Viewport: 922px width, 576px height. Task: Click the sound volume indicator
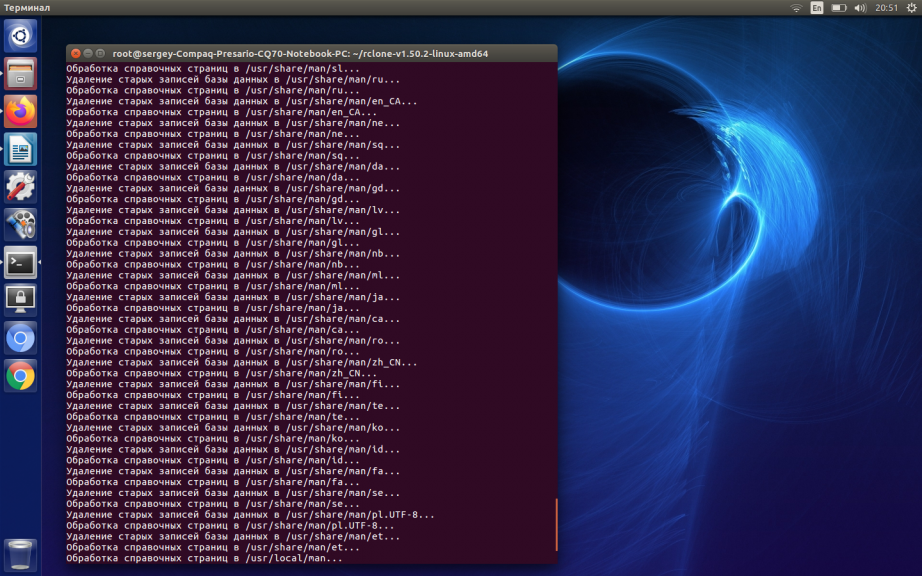click(860, 8)
